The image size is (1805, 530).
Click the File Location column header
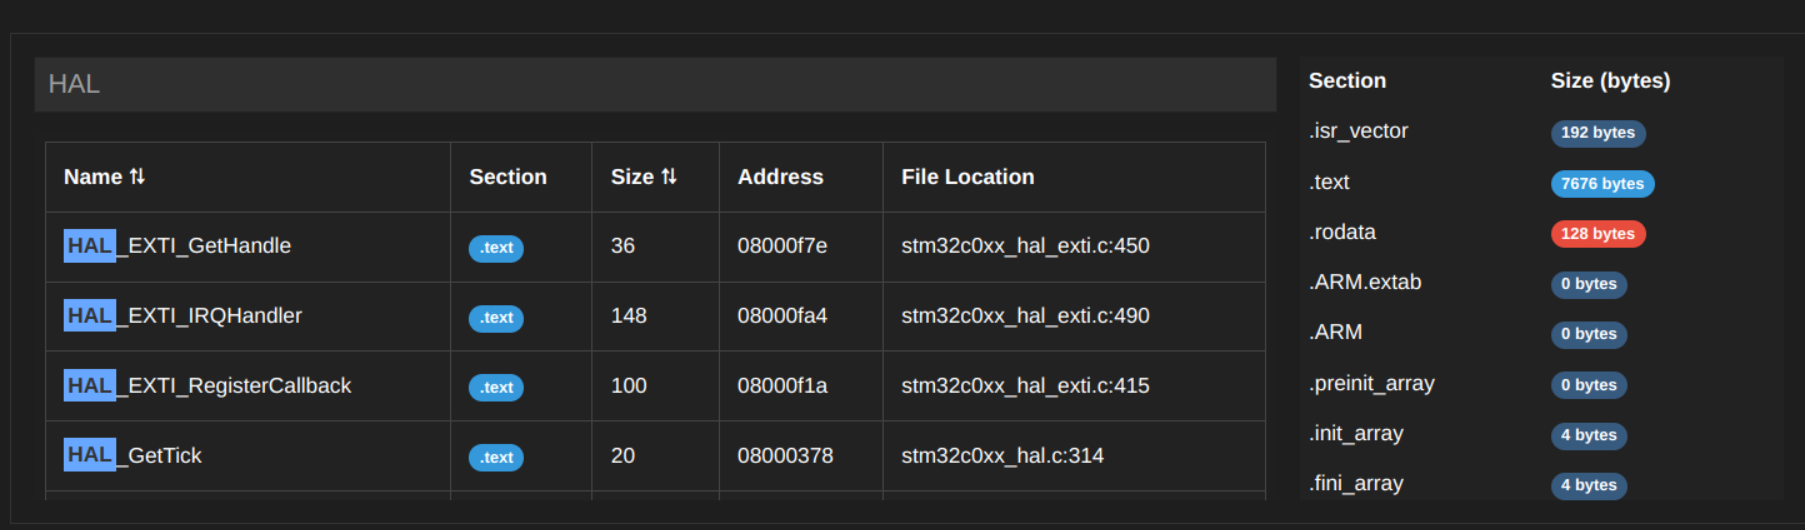coord(967,177)
